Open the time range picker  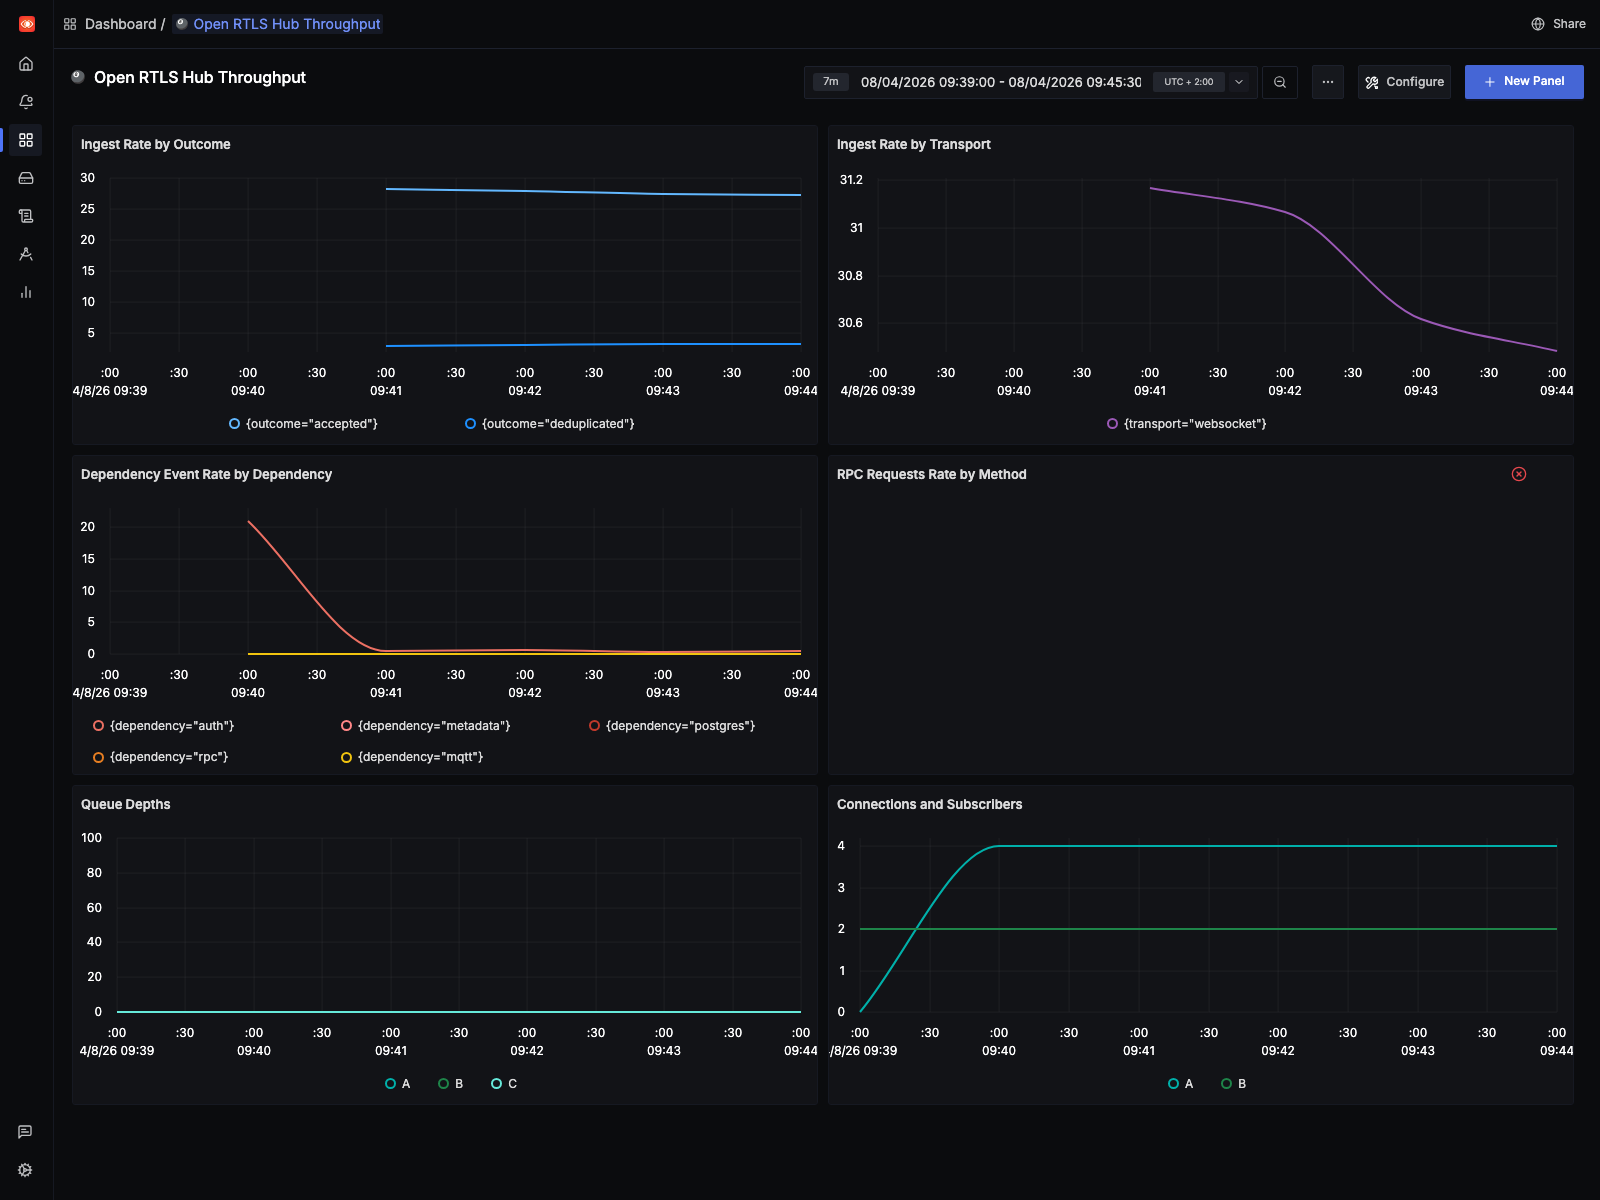click(x=1000, y=82)
